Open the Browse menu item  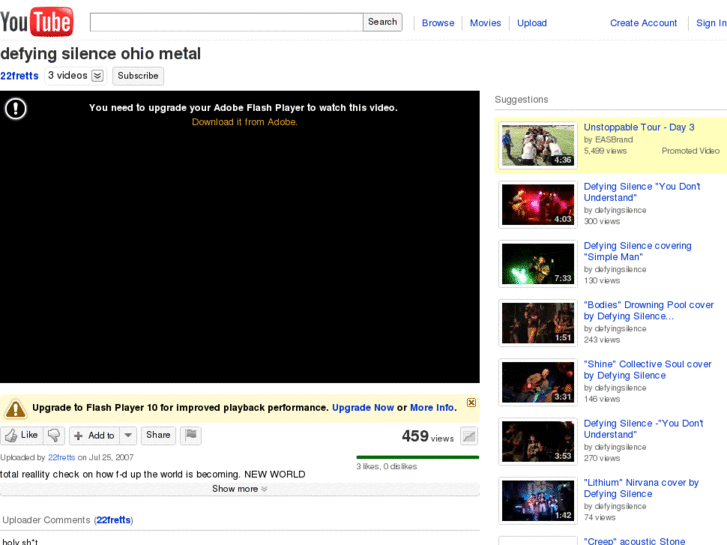[438, 23]
